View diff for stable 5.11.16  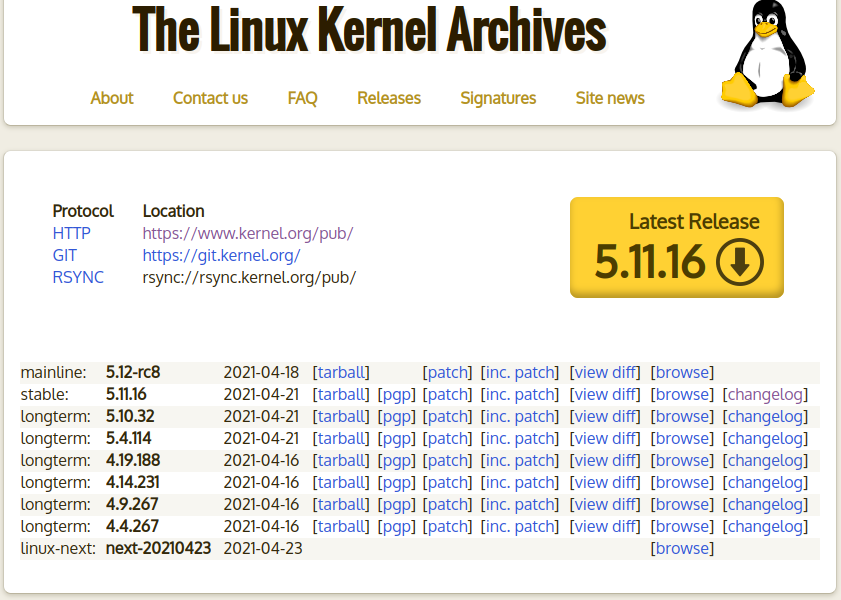(605, 394)
